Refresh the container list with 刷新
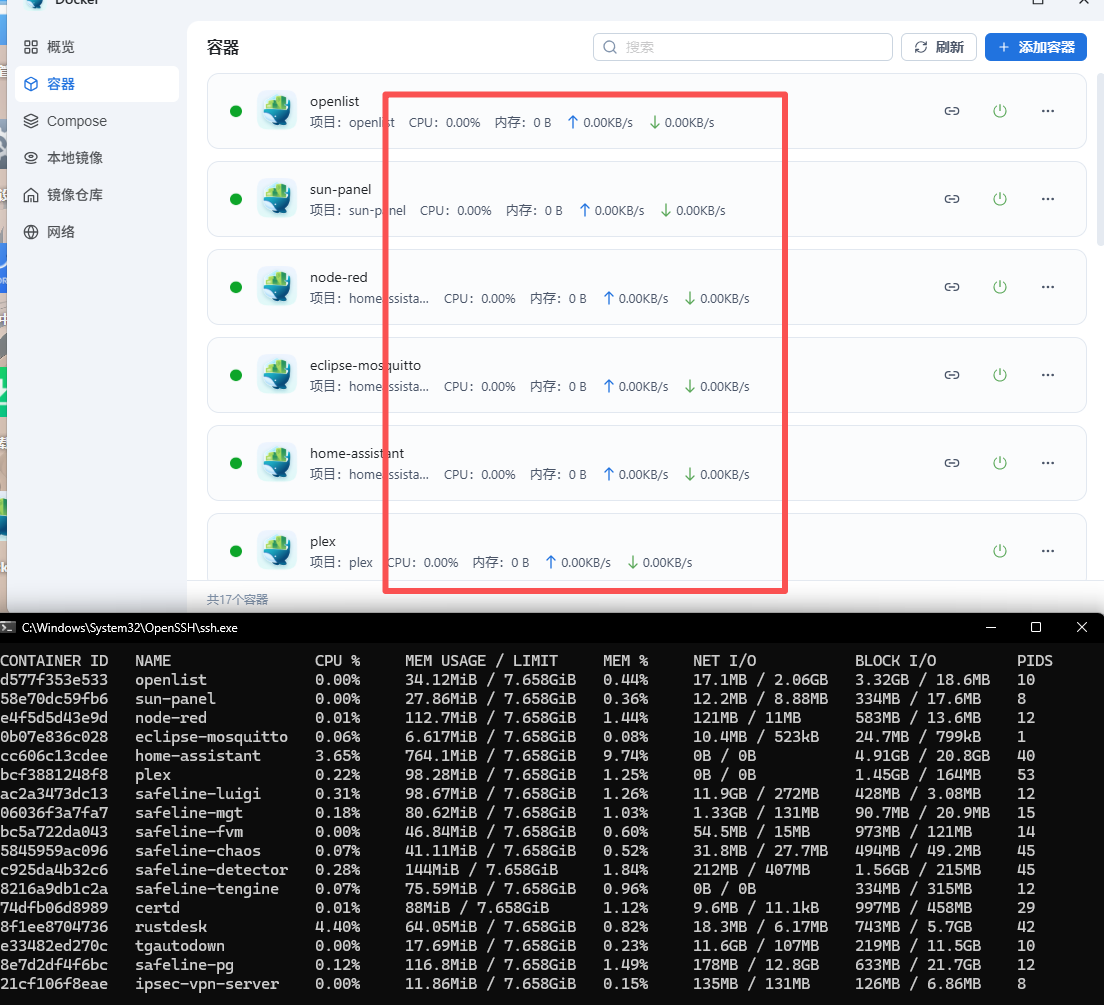This screenshot has height=1005, width=1104. pyautogui.click(x=939, y=47)
